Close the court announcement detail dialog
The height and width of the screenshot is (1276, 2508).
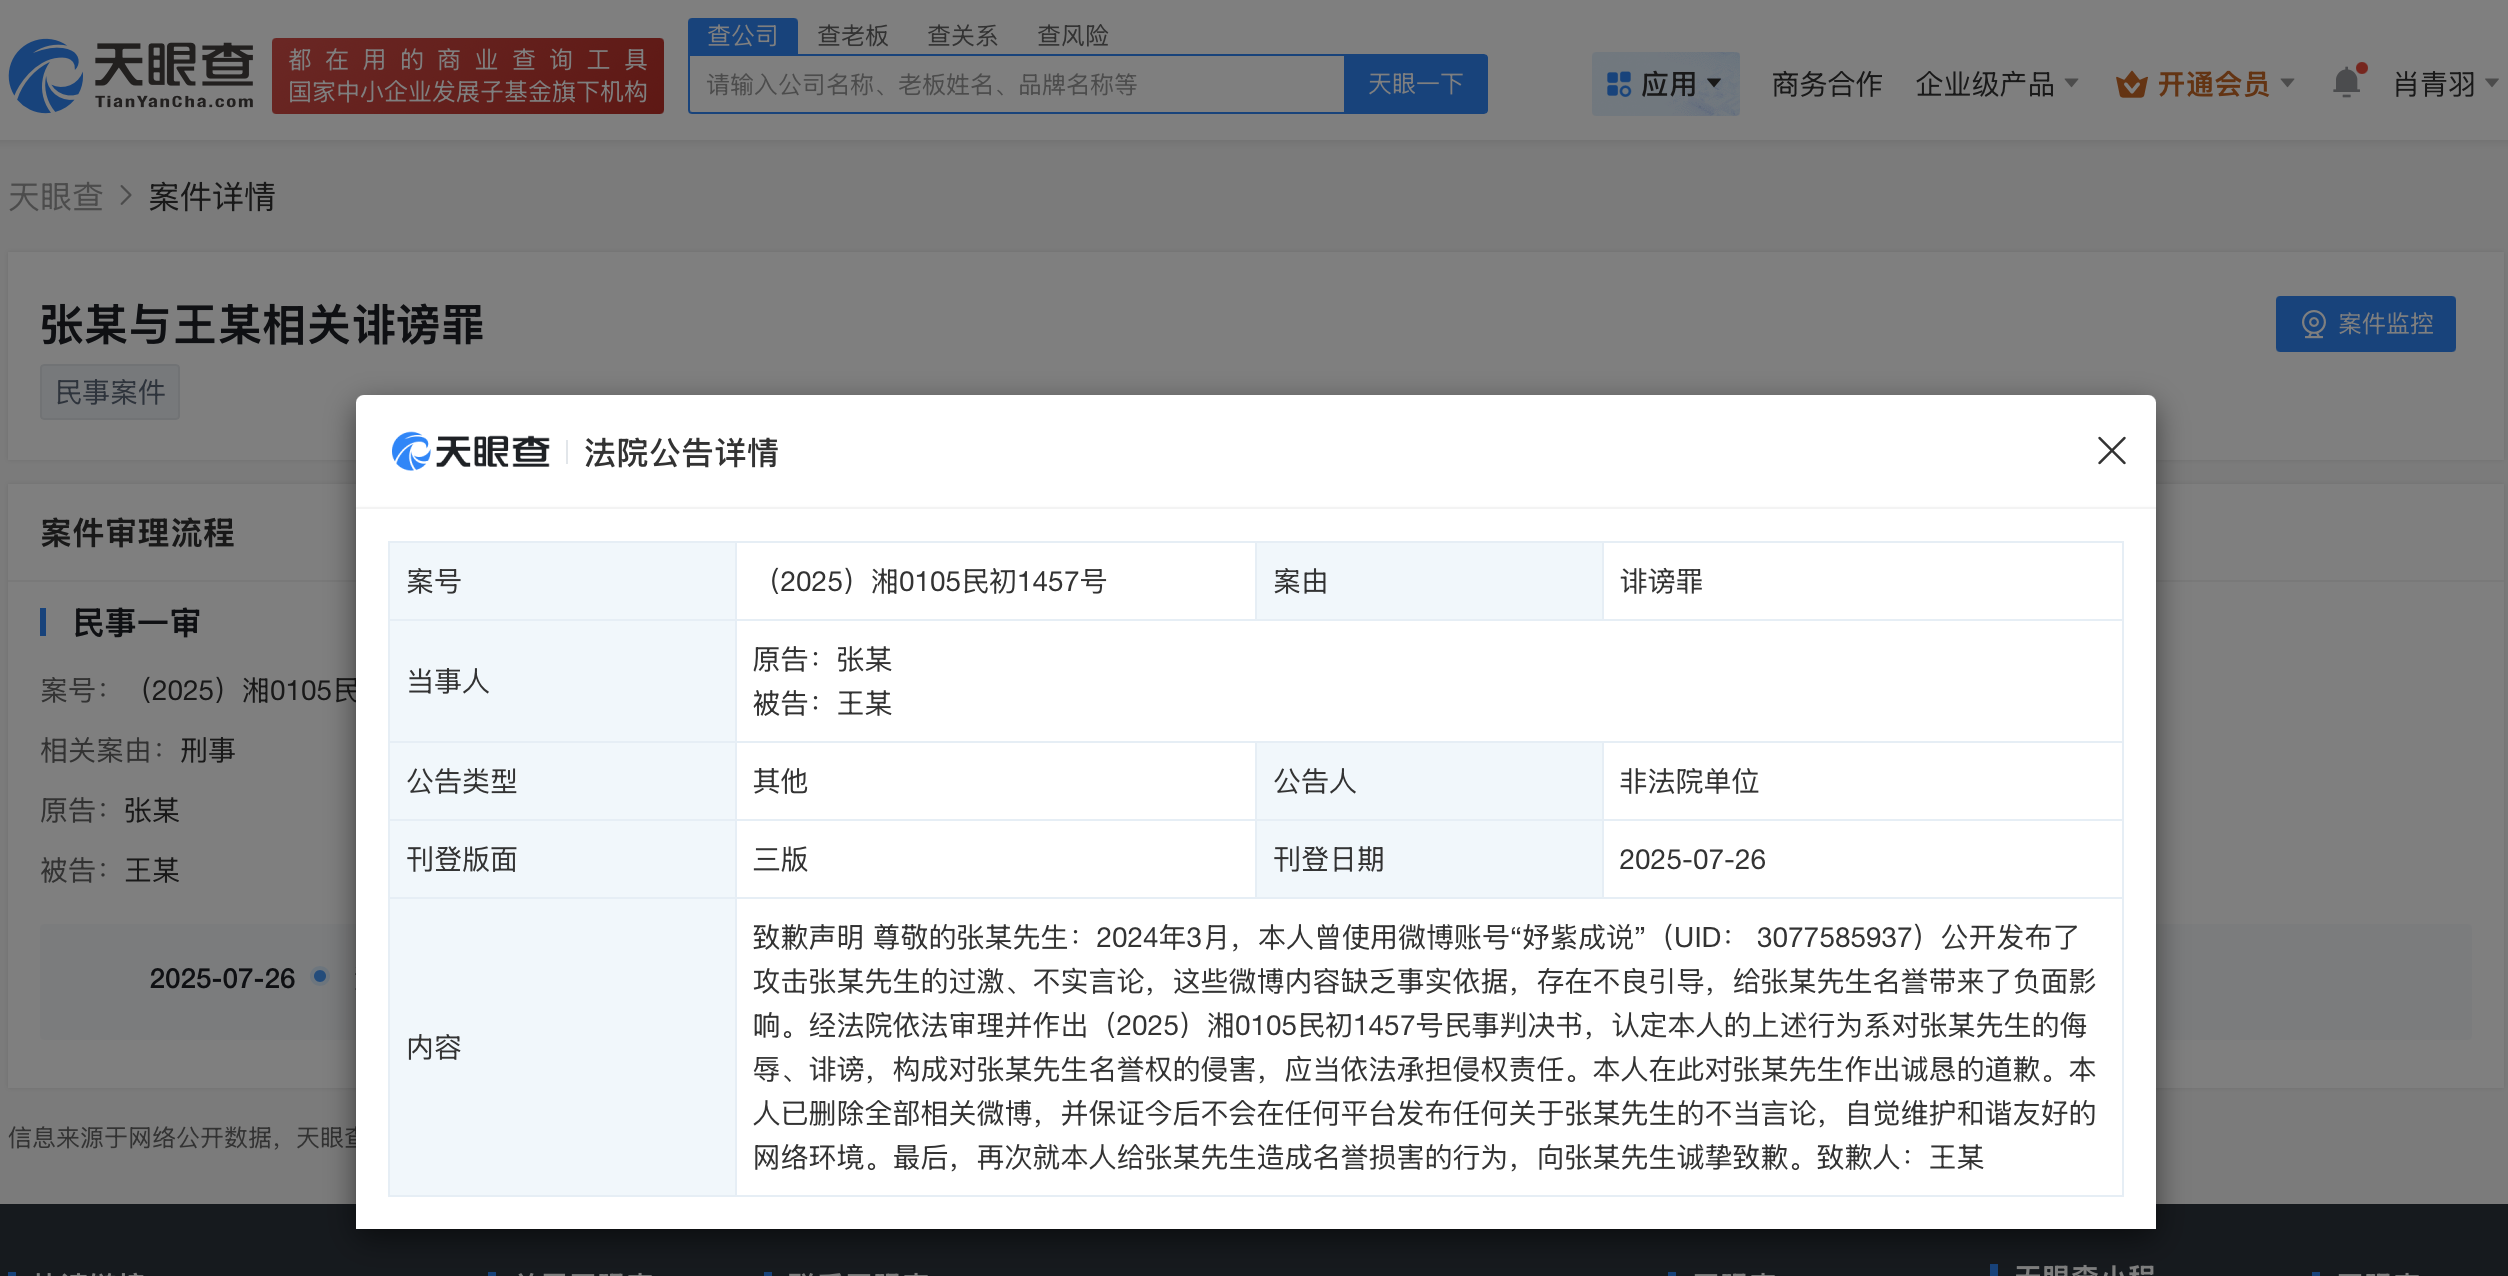2111,451
